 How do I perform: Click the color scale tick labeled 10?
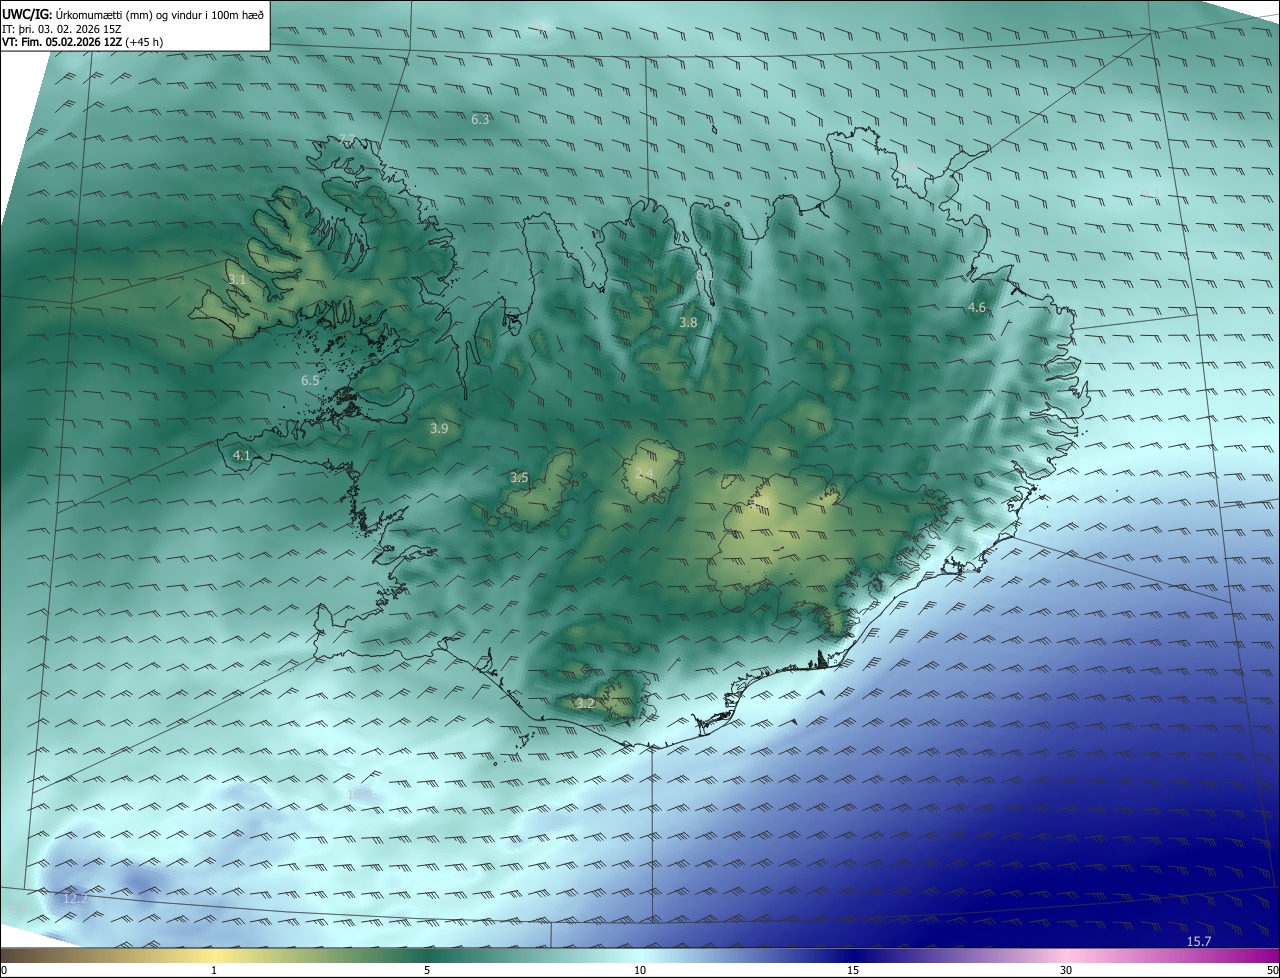(x=640, y=970)
